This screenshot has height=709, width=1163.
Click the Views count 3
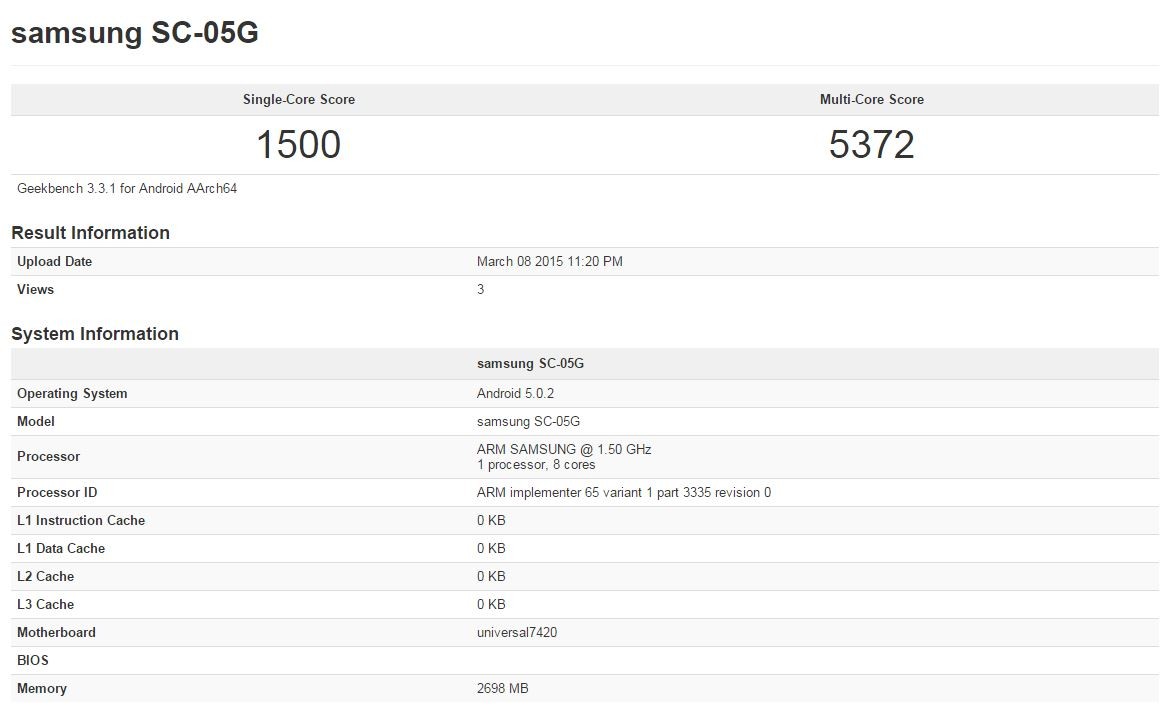coord(481,289)
